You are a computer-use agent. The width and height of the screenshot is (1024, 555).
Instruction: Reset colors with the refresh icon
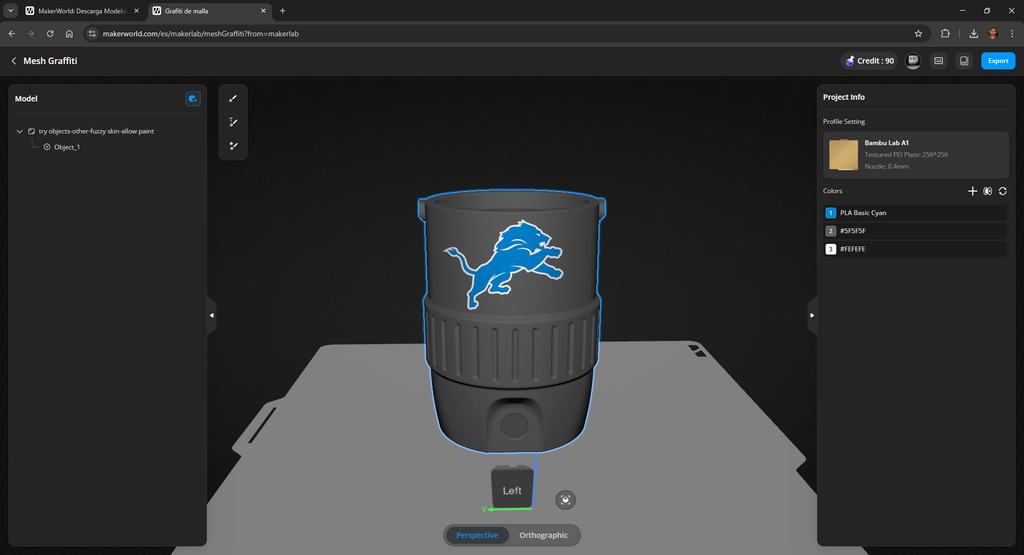[x=1002, y=191]
